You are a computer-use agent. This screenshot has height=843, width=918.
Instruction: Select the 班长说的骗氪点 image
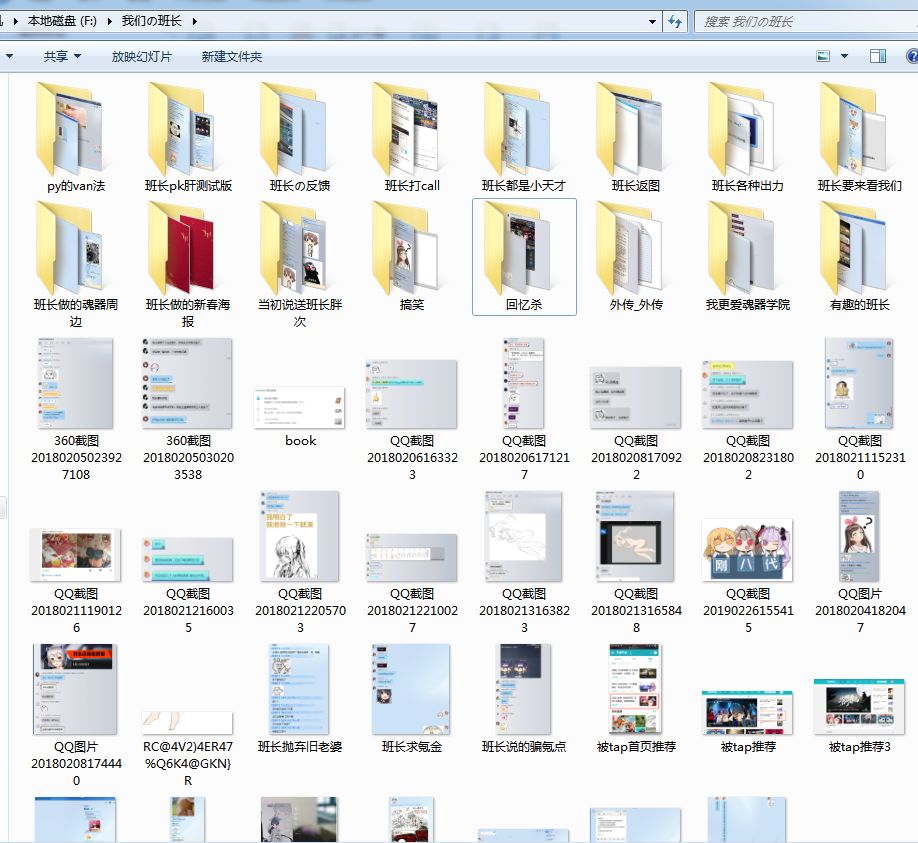point(524,700)
